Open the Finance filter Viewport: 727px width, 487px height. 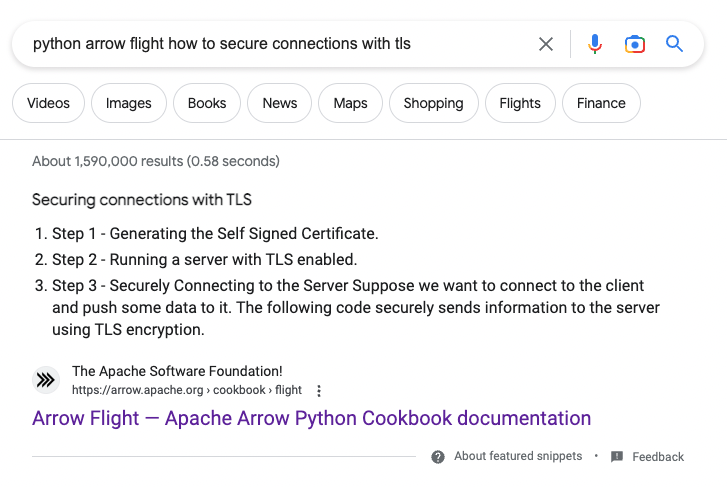click(601, 103)
